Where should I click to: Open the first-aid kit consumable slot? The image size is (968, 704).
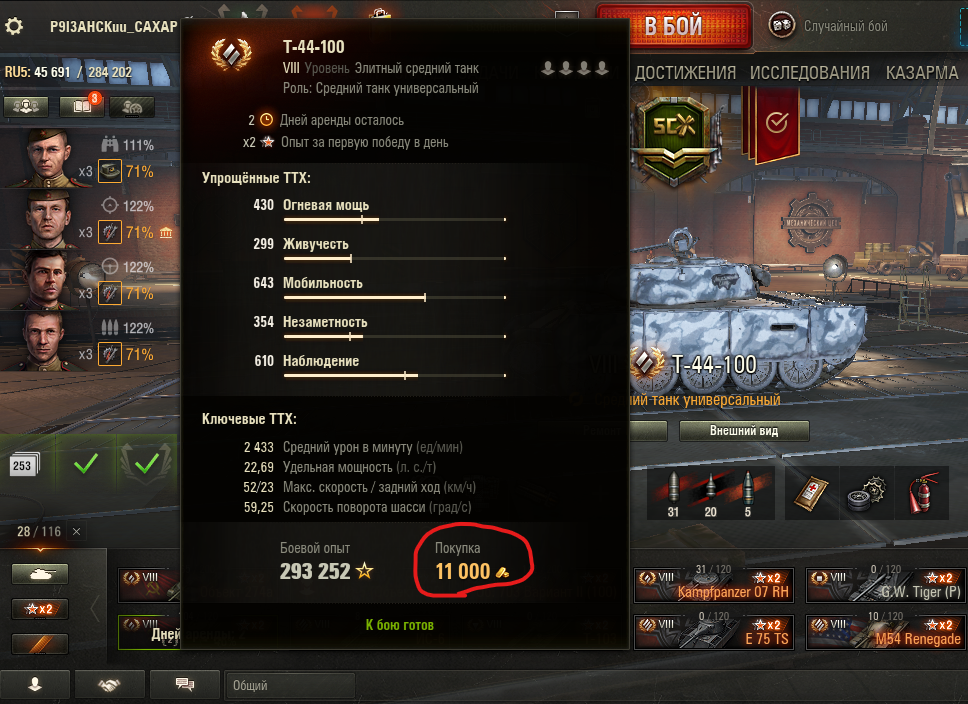coord(810,493)
